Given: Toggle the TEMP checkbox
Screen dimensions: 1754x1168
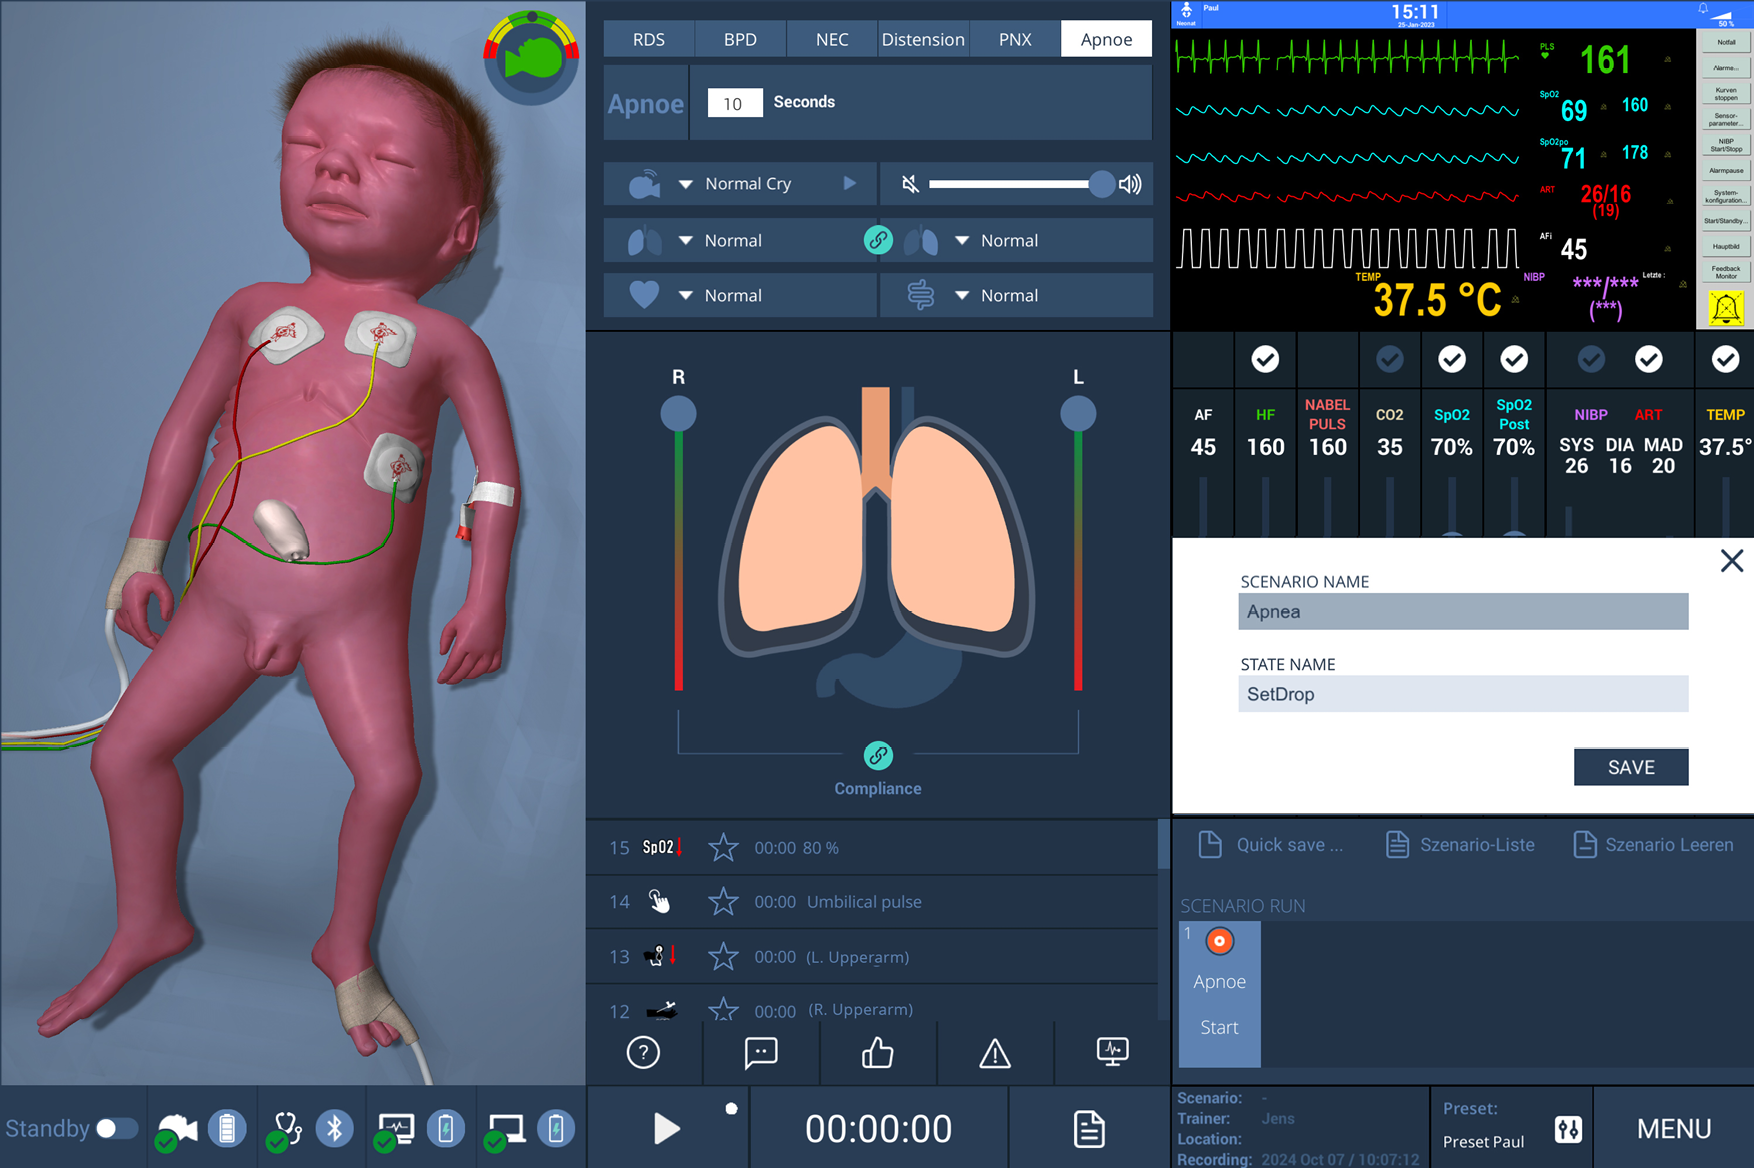Looking at the screenshot, I should point(1725,359).
